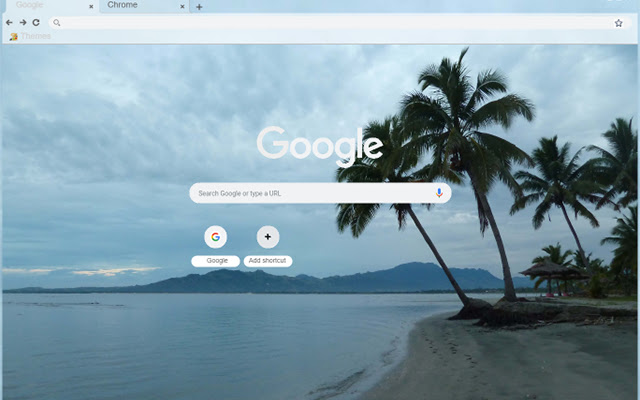
Task: Click the Google logo on the page
Action: 320,145
